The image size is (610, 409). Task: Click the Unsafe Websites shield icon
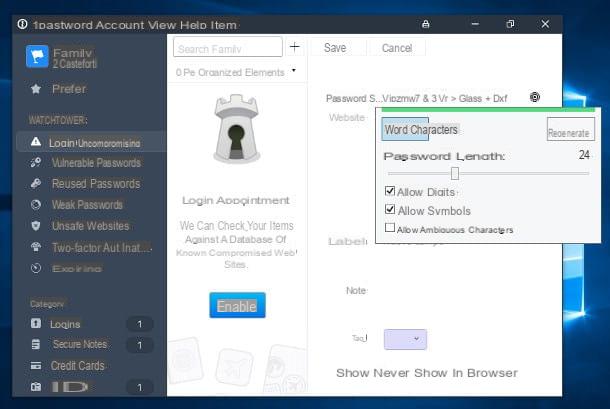[x=36, y=226]
